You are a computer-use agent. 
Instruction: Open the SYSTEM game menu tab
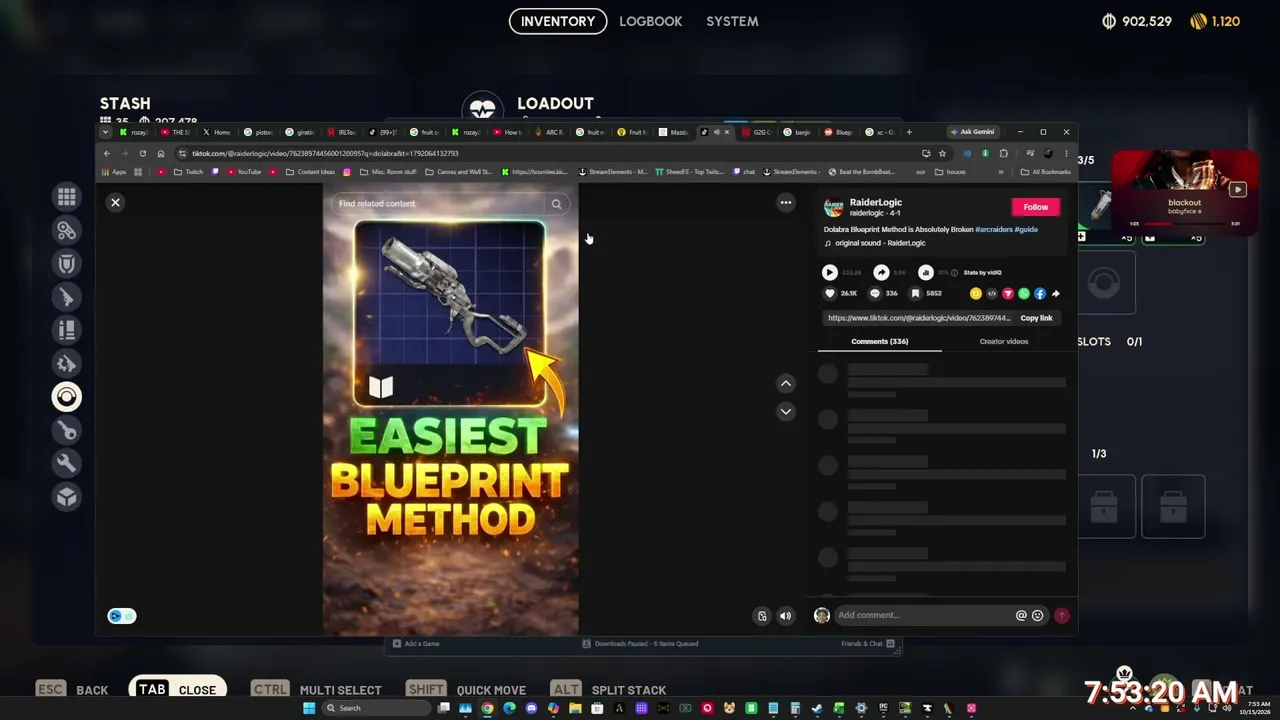[x=732, y=21]
